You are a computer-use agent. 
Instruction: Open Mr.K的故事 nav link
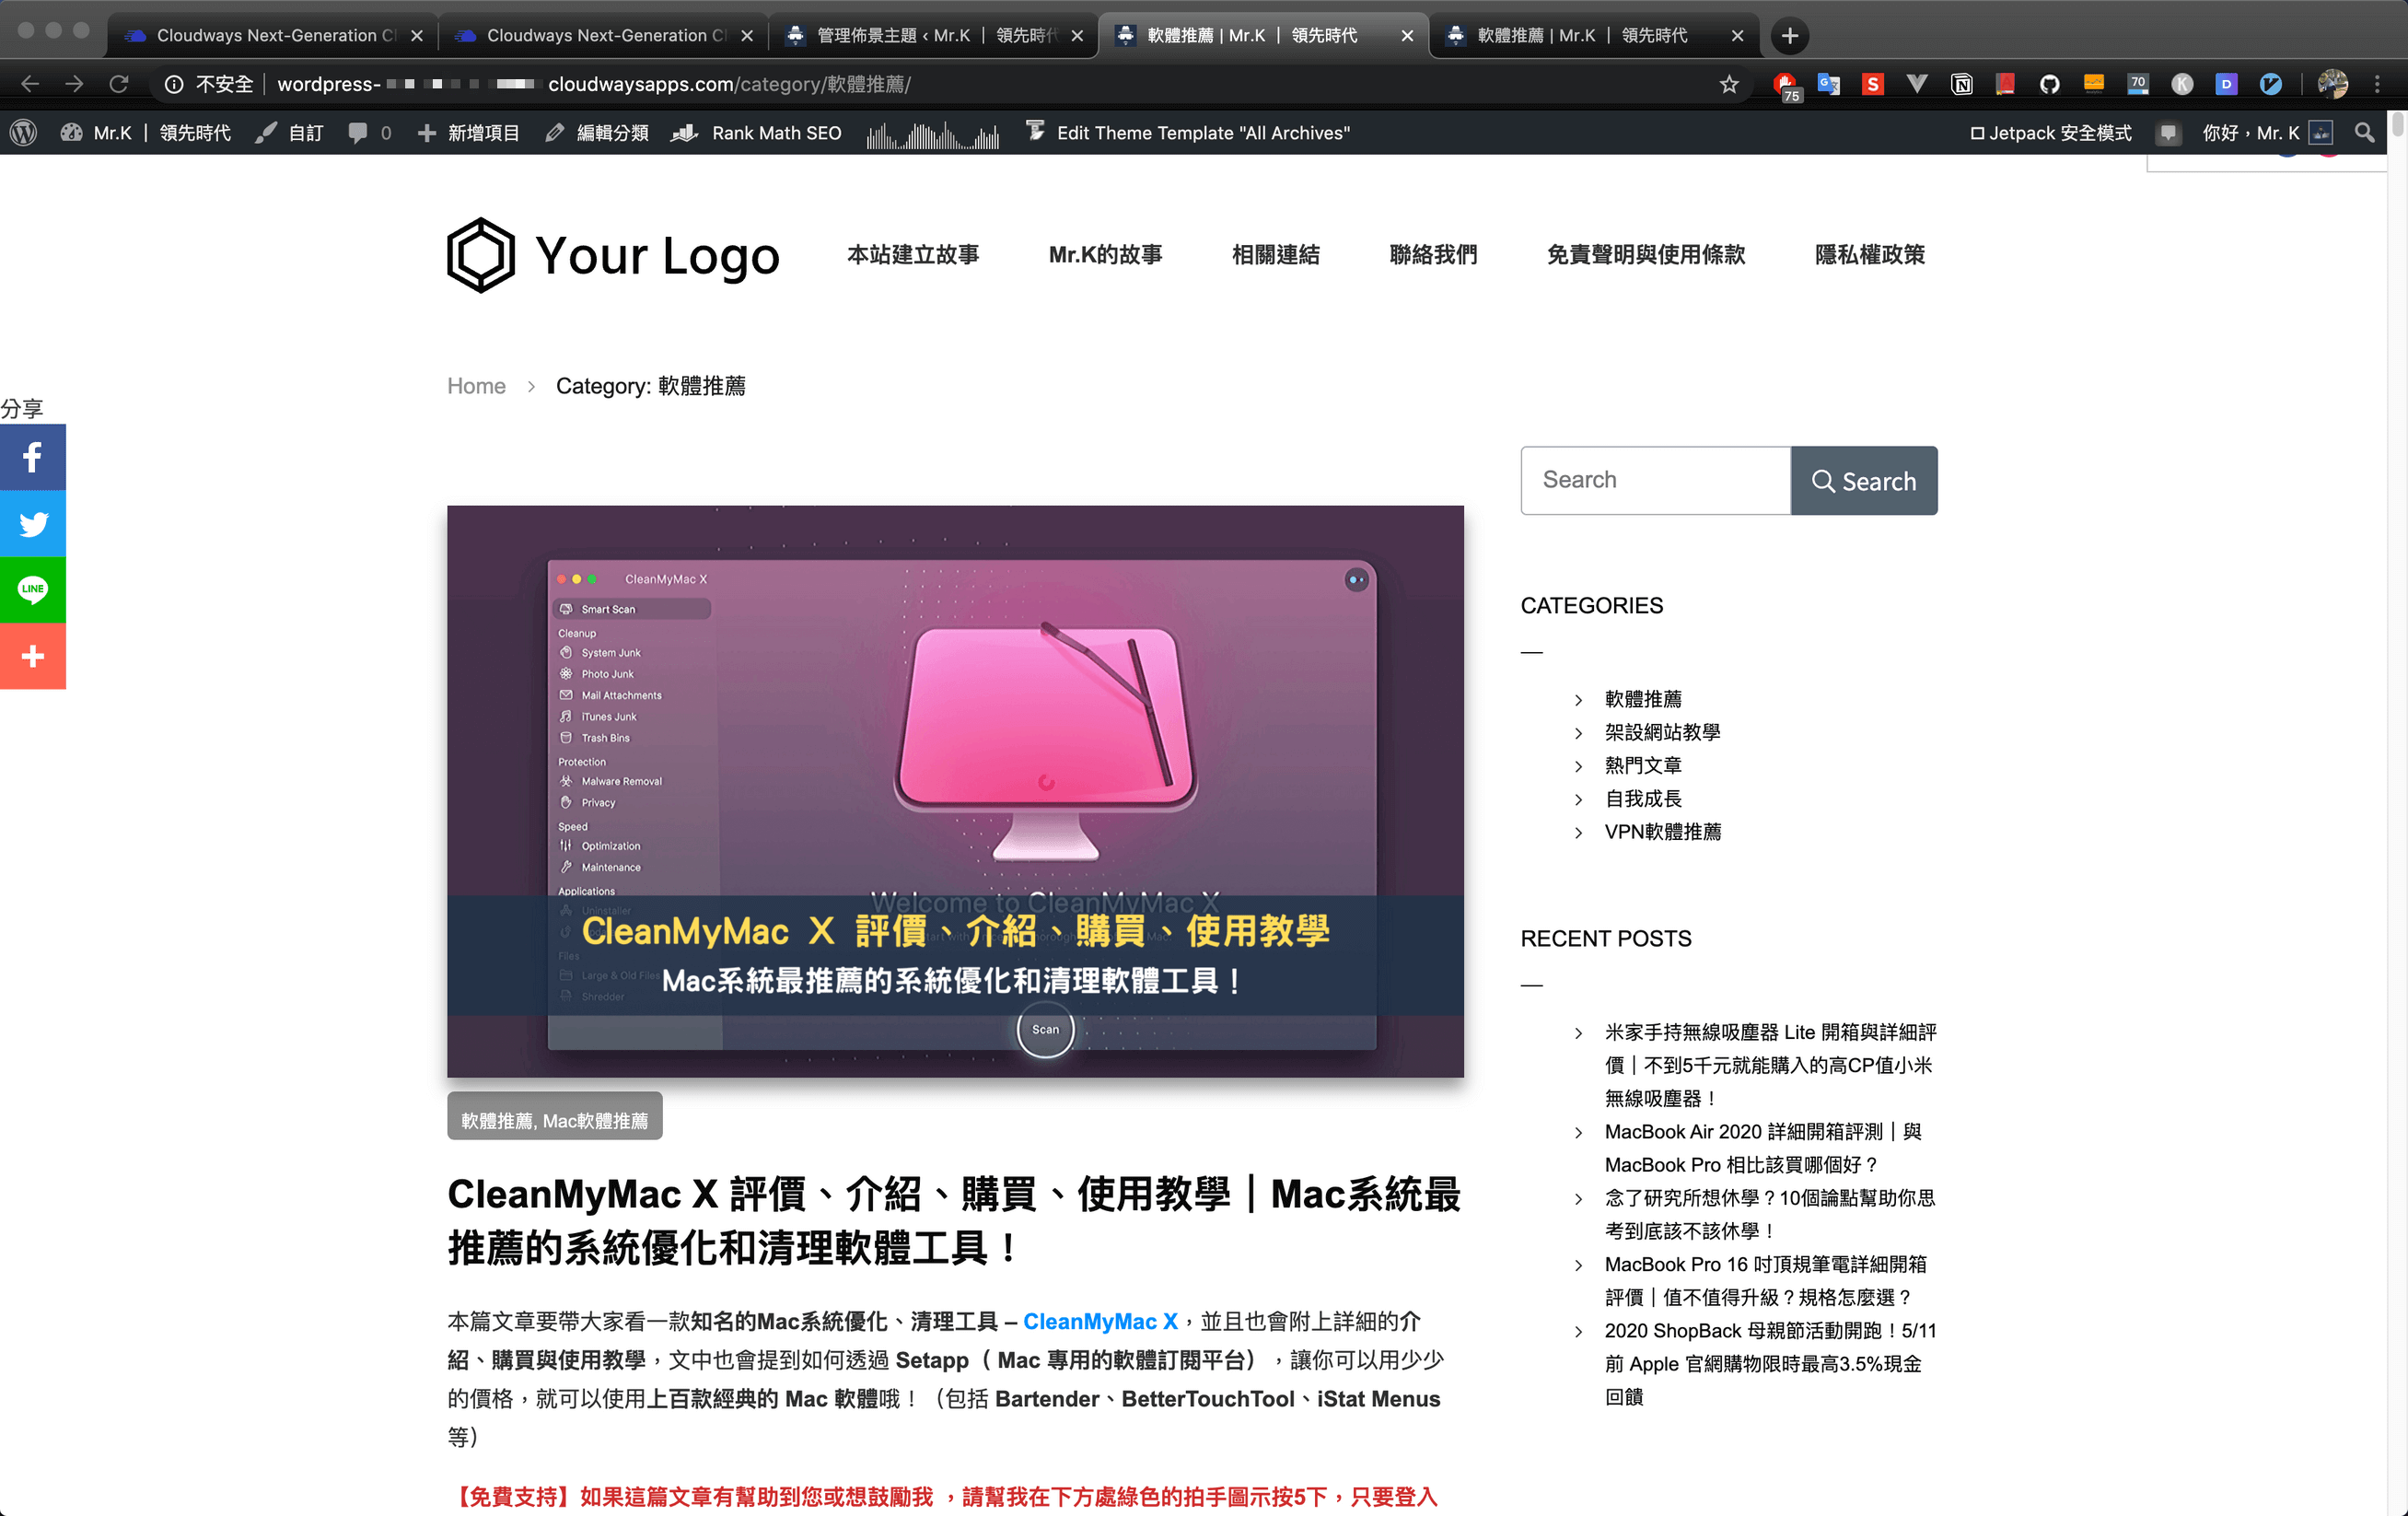[x=1105, y=255]
